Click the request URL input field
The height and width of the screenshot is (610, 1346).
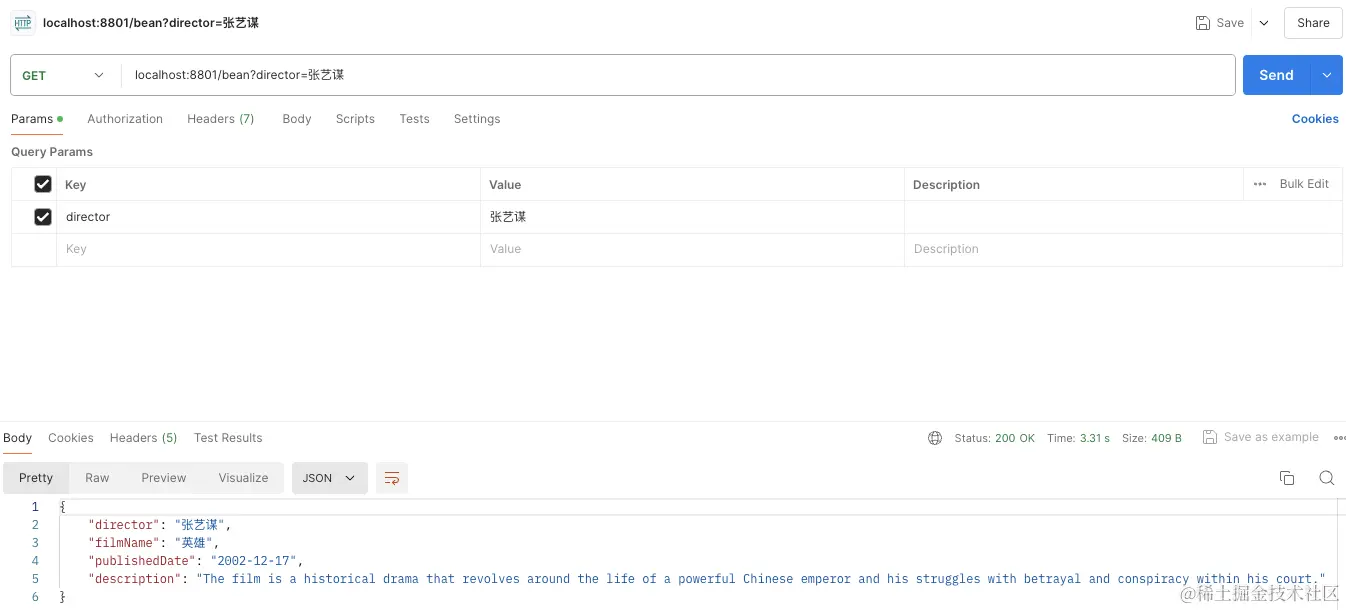(680, 75)
